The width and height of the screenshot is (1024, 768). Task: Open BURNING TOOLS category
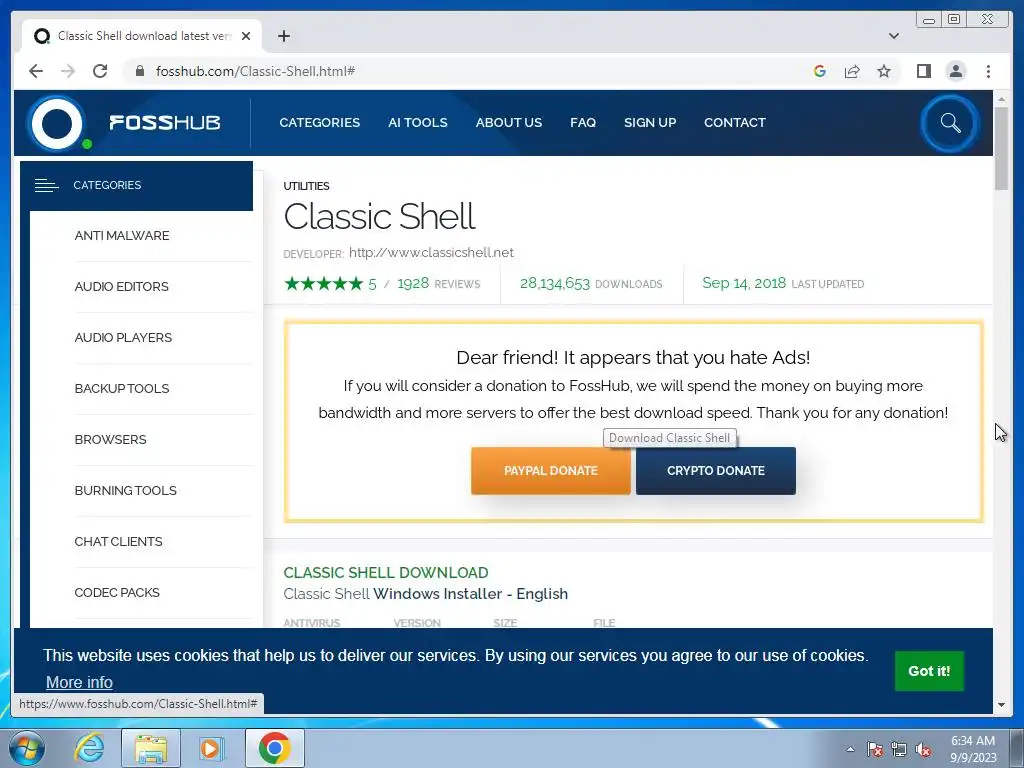(x=125, y=490)
